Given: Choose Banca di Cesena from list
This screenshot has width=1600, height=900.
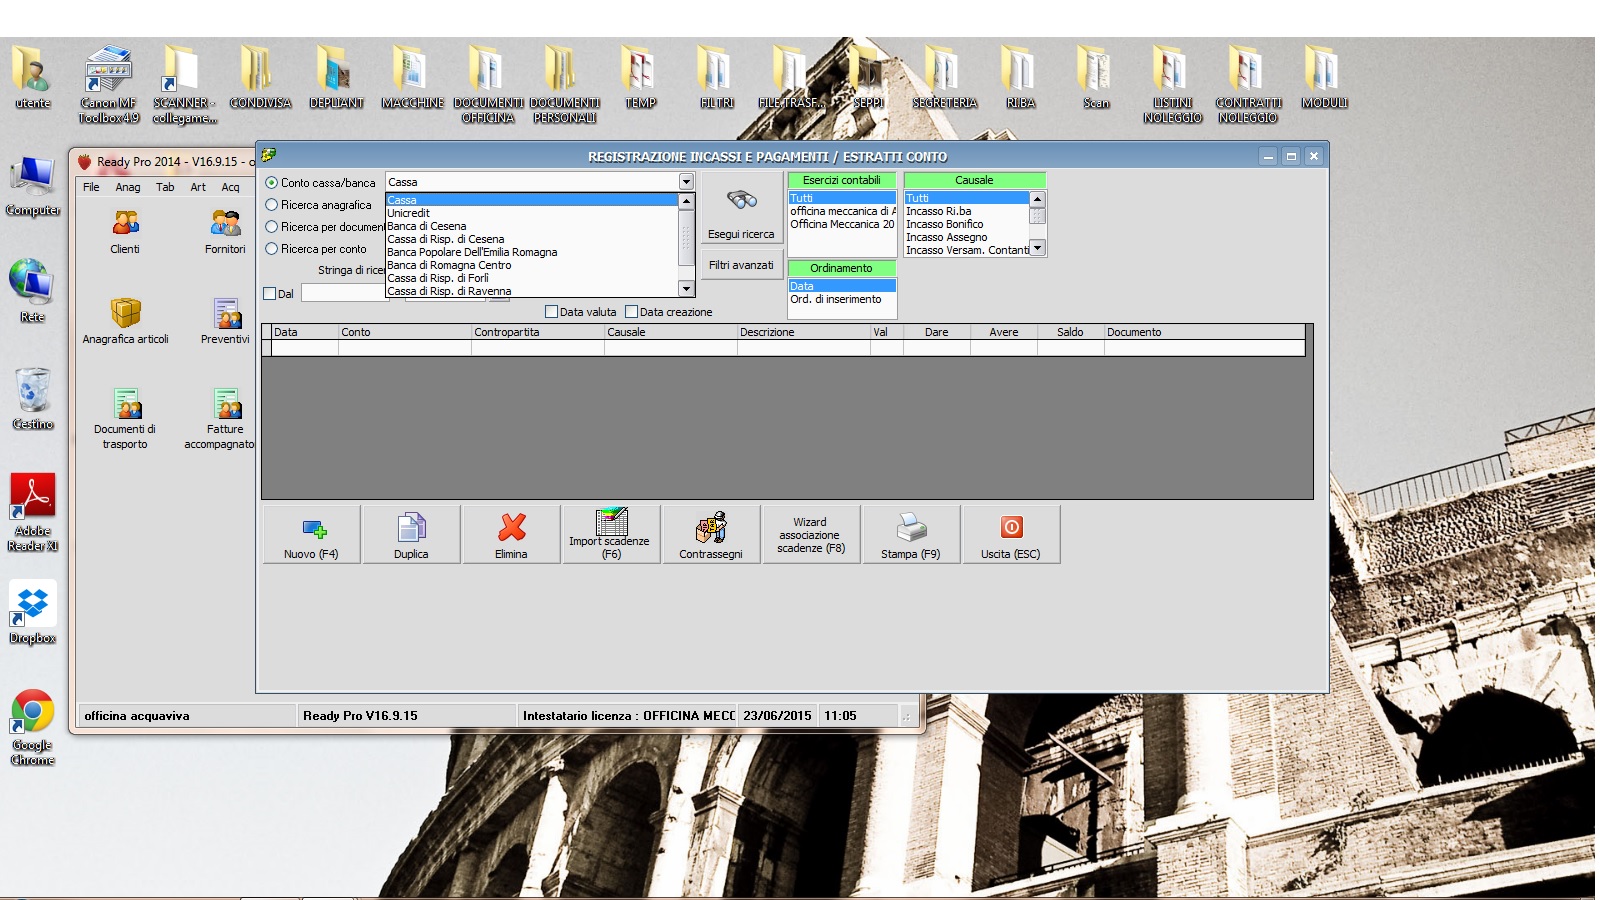Looking at the screenshot, I should [532, 226].
